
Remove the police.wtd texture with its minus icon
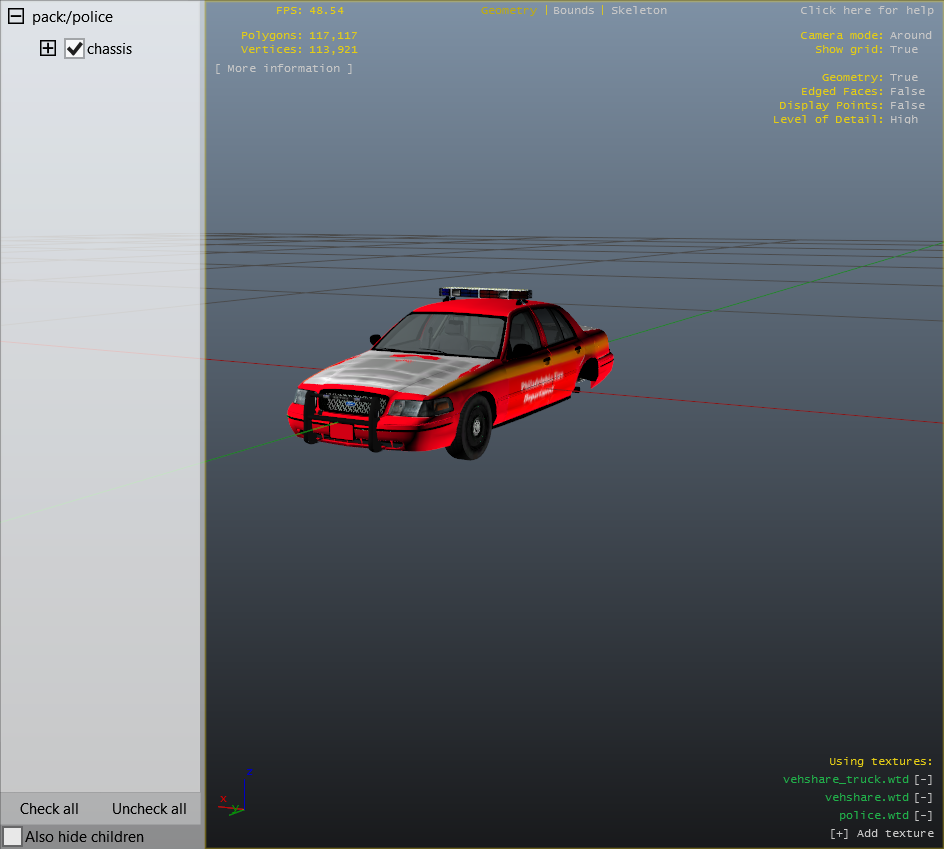[923, 816]
